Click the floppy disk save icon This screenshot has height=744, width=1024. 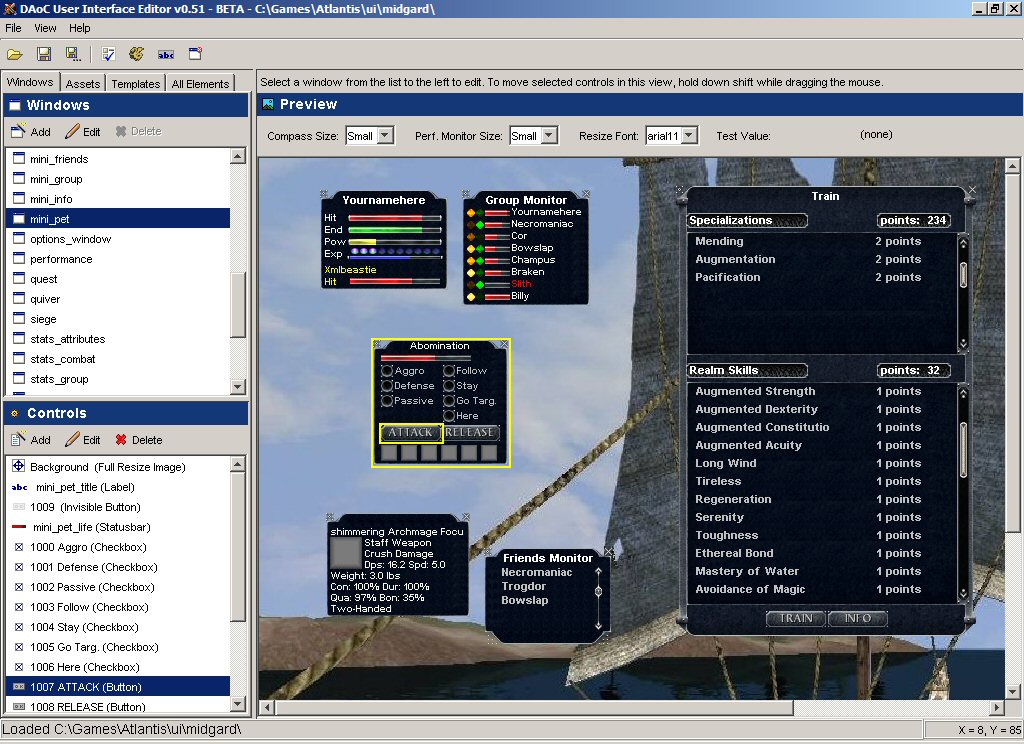point(44,54)
